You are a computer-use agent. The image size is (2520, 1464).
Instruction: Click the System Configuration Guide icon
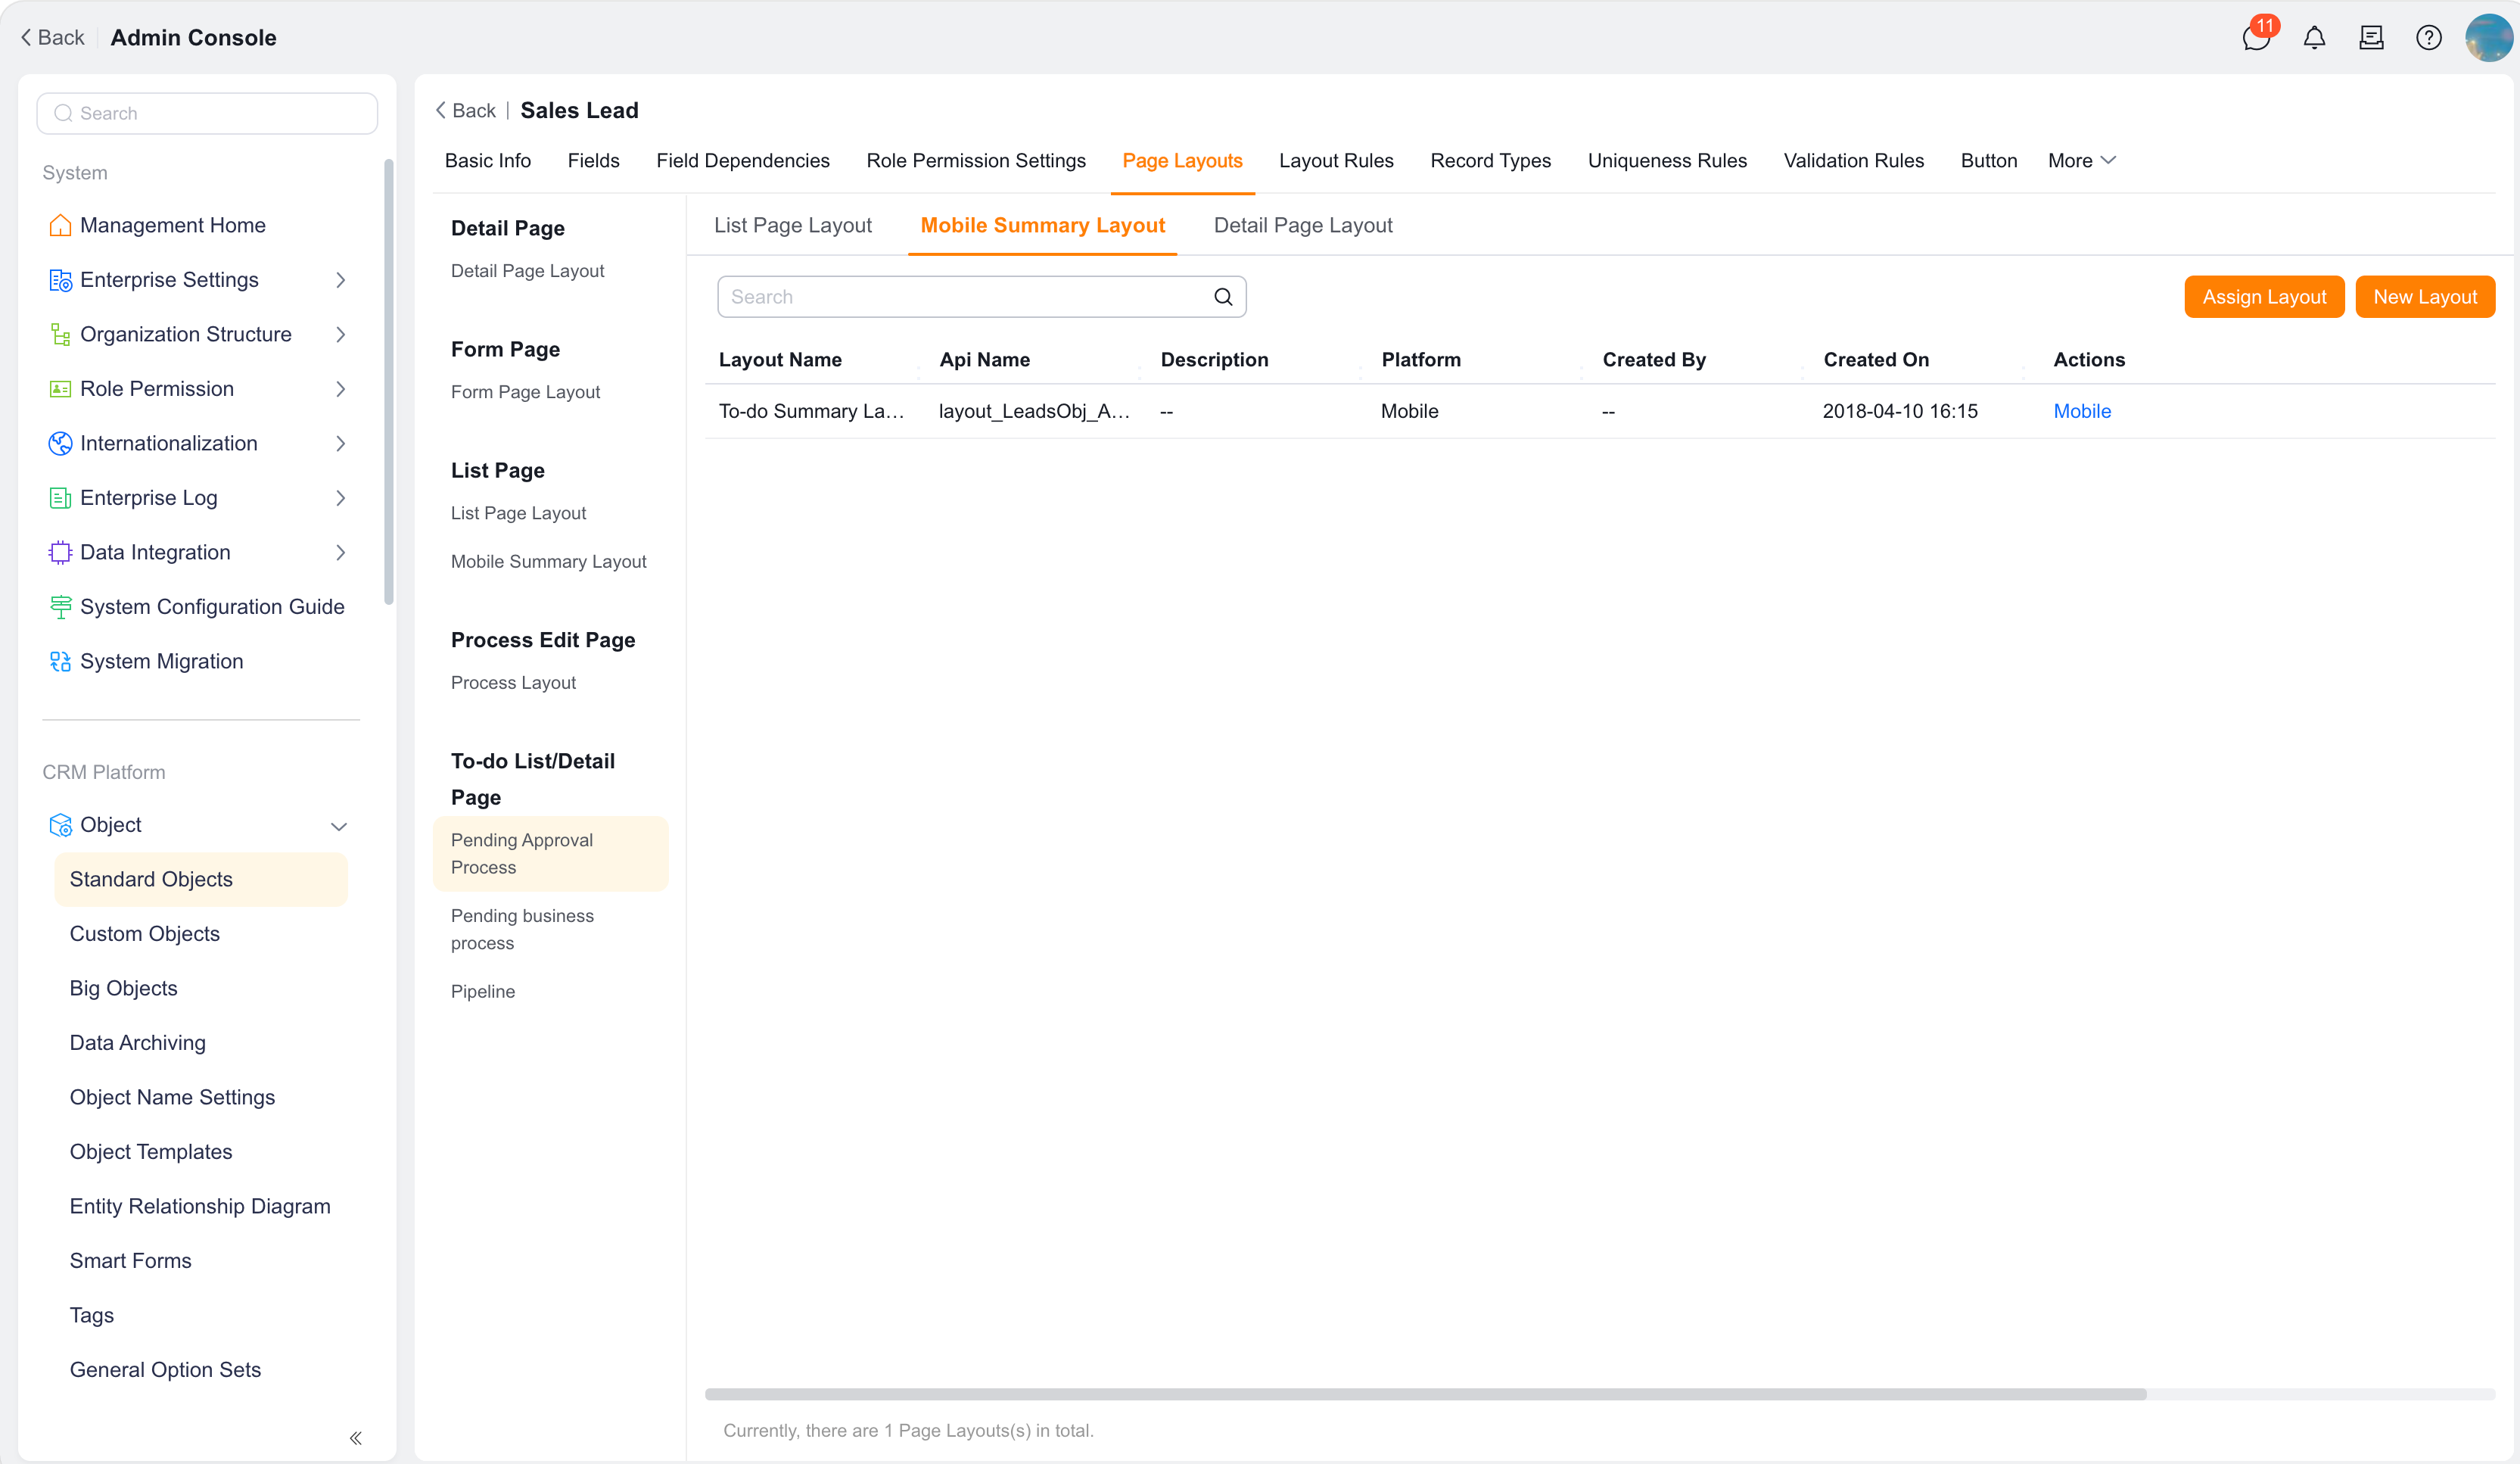(x=60, y=607)
